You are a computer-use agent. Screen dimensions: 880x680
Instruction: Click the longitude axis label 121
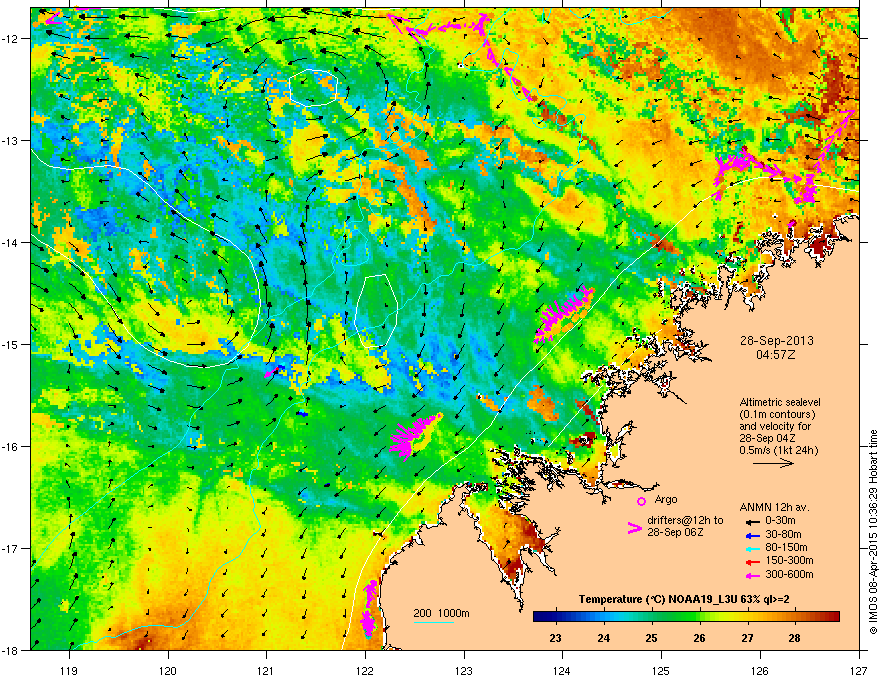[266, 671]
